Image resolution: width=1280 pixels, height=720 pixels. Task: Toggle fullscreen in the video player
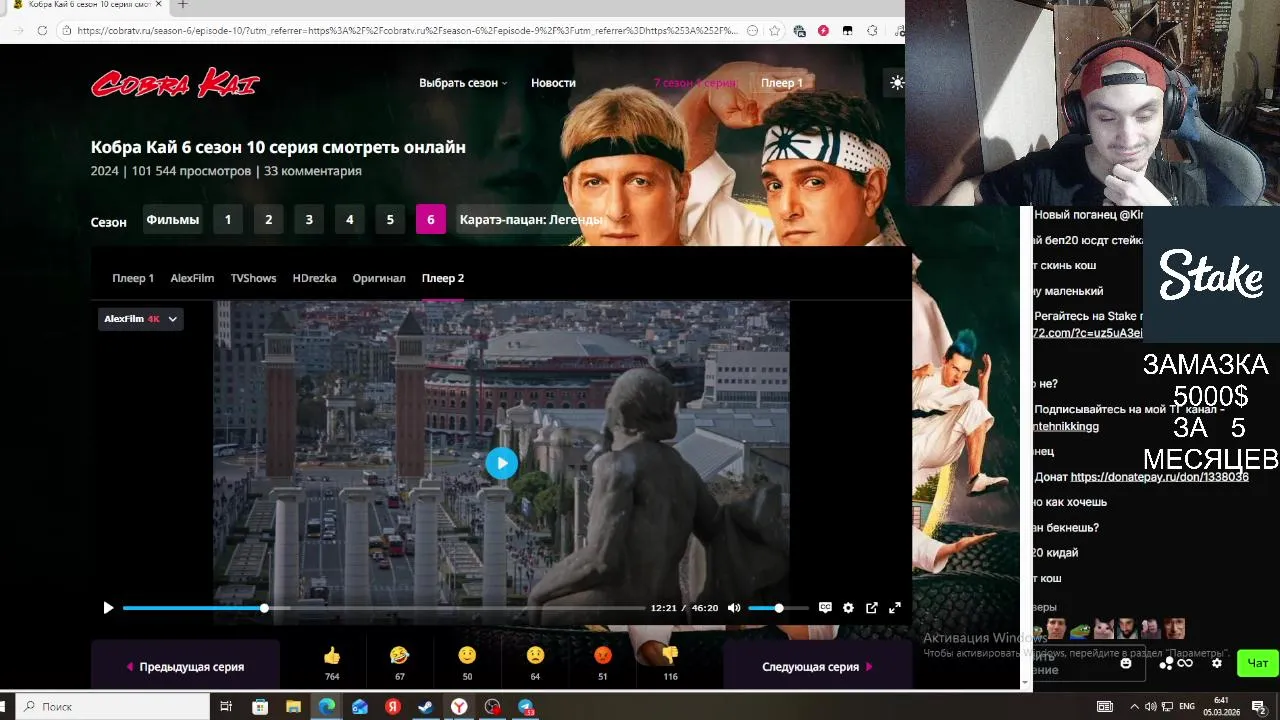pyautogui.click(x=895, y=608)
